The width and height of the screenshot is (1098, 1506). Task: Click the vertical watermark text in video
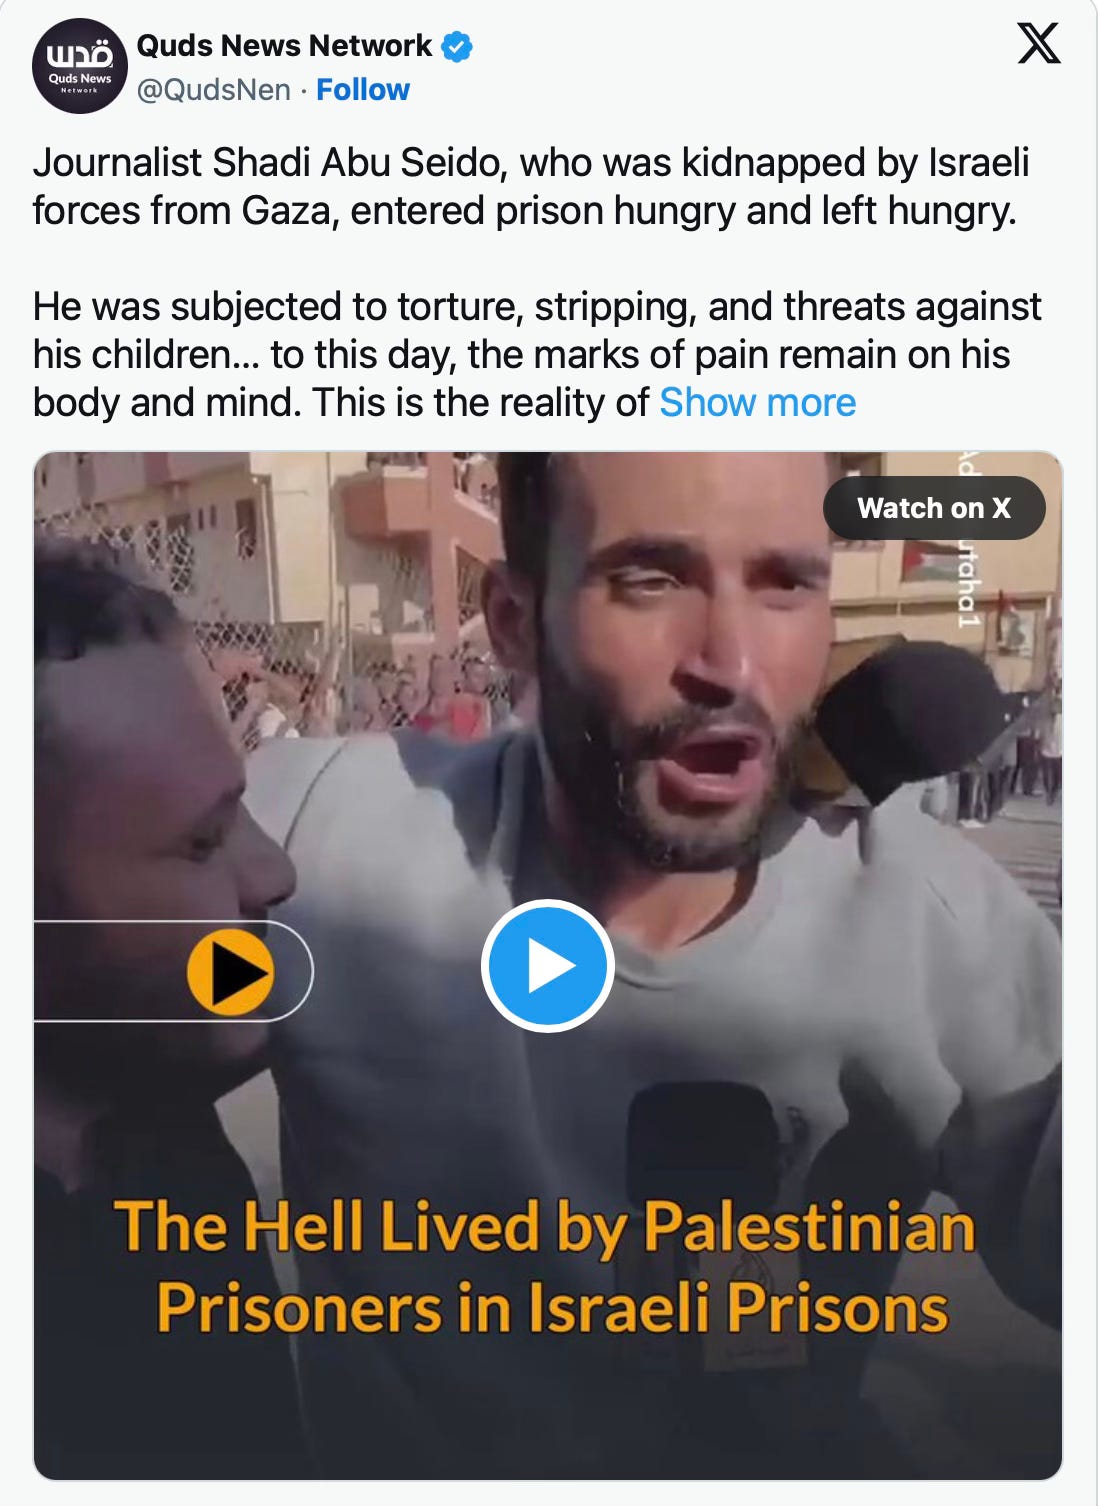click(x=967, y=541)
